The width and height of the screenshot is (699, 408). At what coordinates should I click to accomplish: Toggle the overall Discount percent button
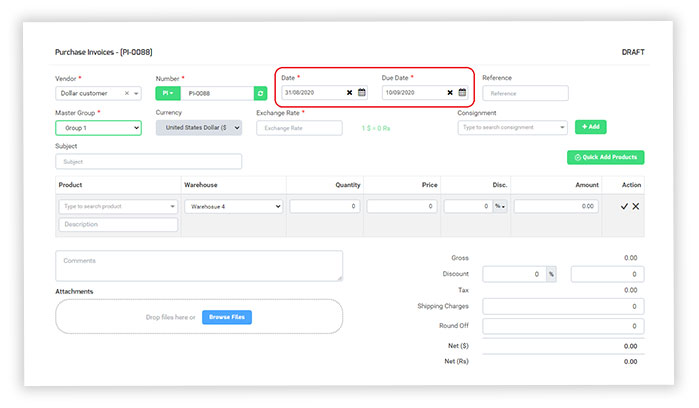tap(550, 274)
